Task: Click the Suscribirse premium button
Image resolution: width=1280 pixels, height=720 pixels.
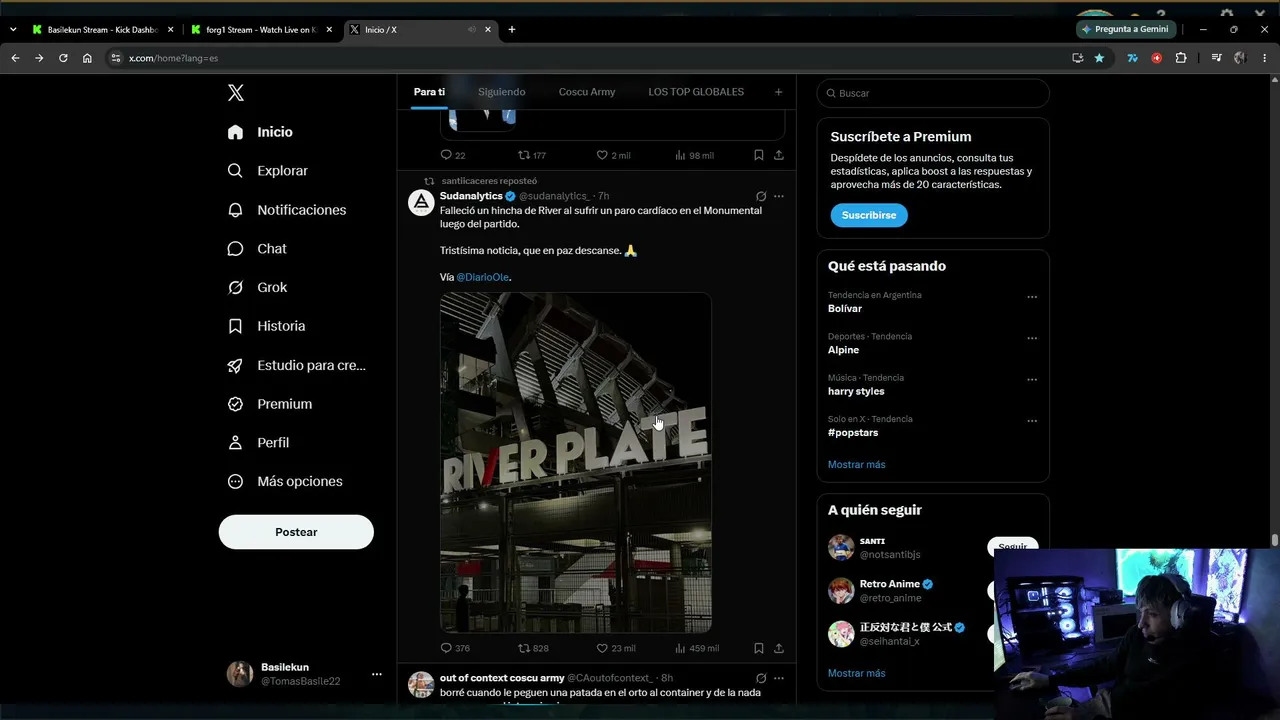Action: point(869,215)
